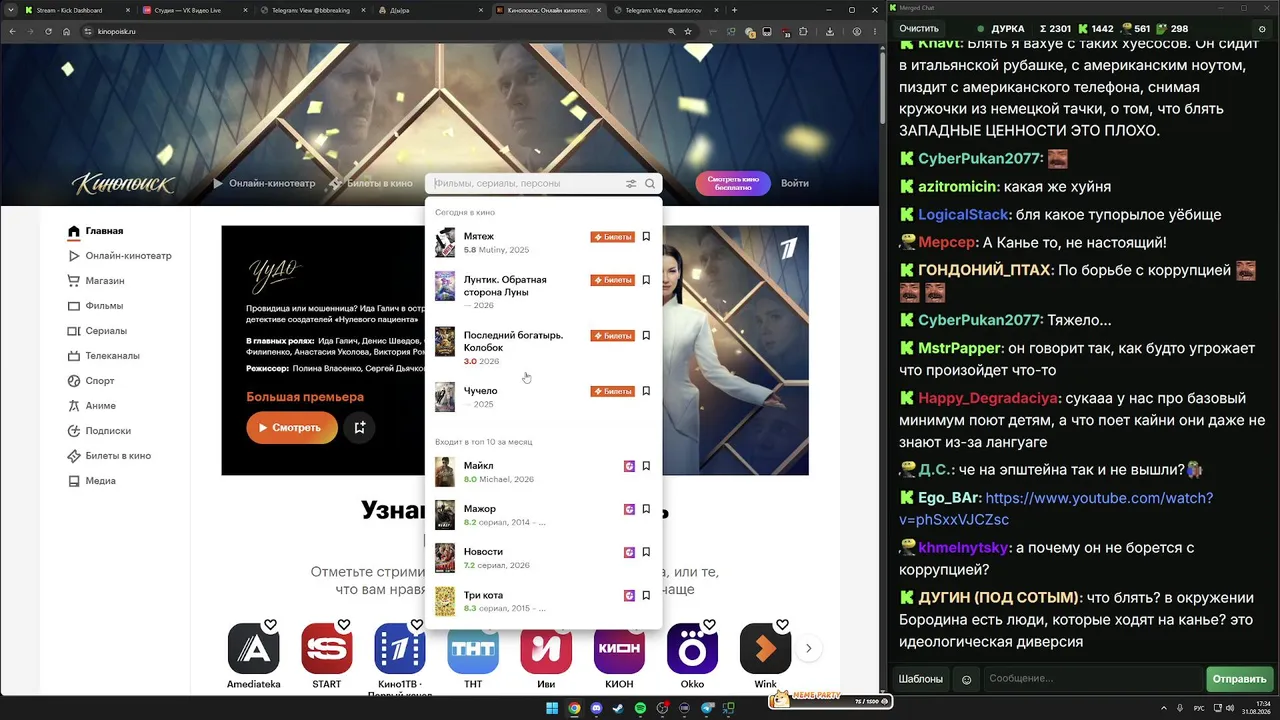Favorite the Okko service heart
The height and width of the screenshot is (720, 1280).
[709, 625]
